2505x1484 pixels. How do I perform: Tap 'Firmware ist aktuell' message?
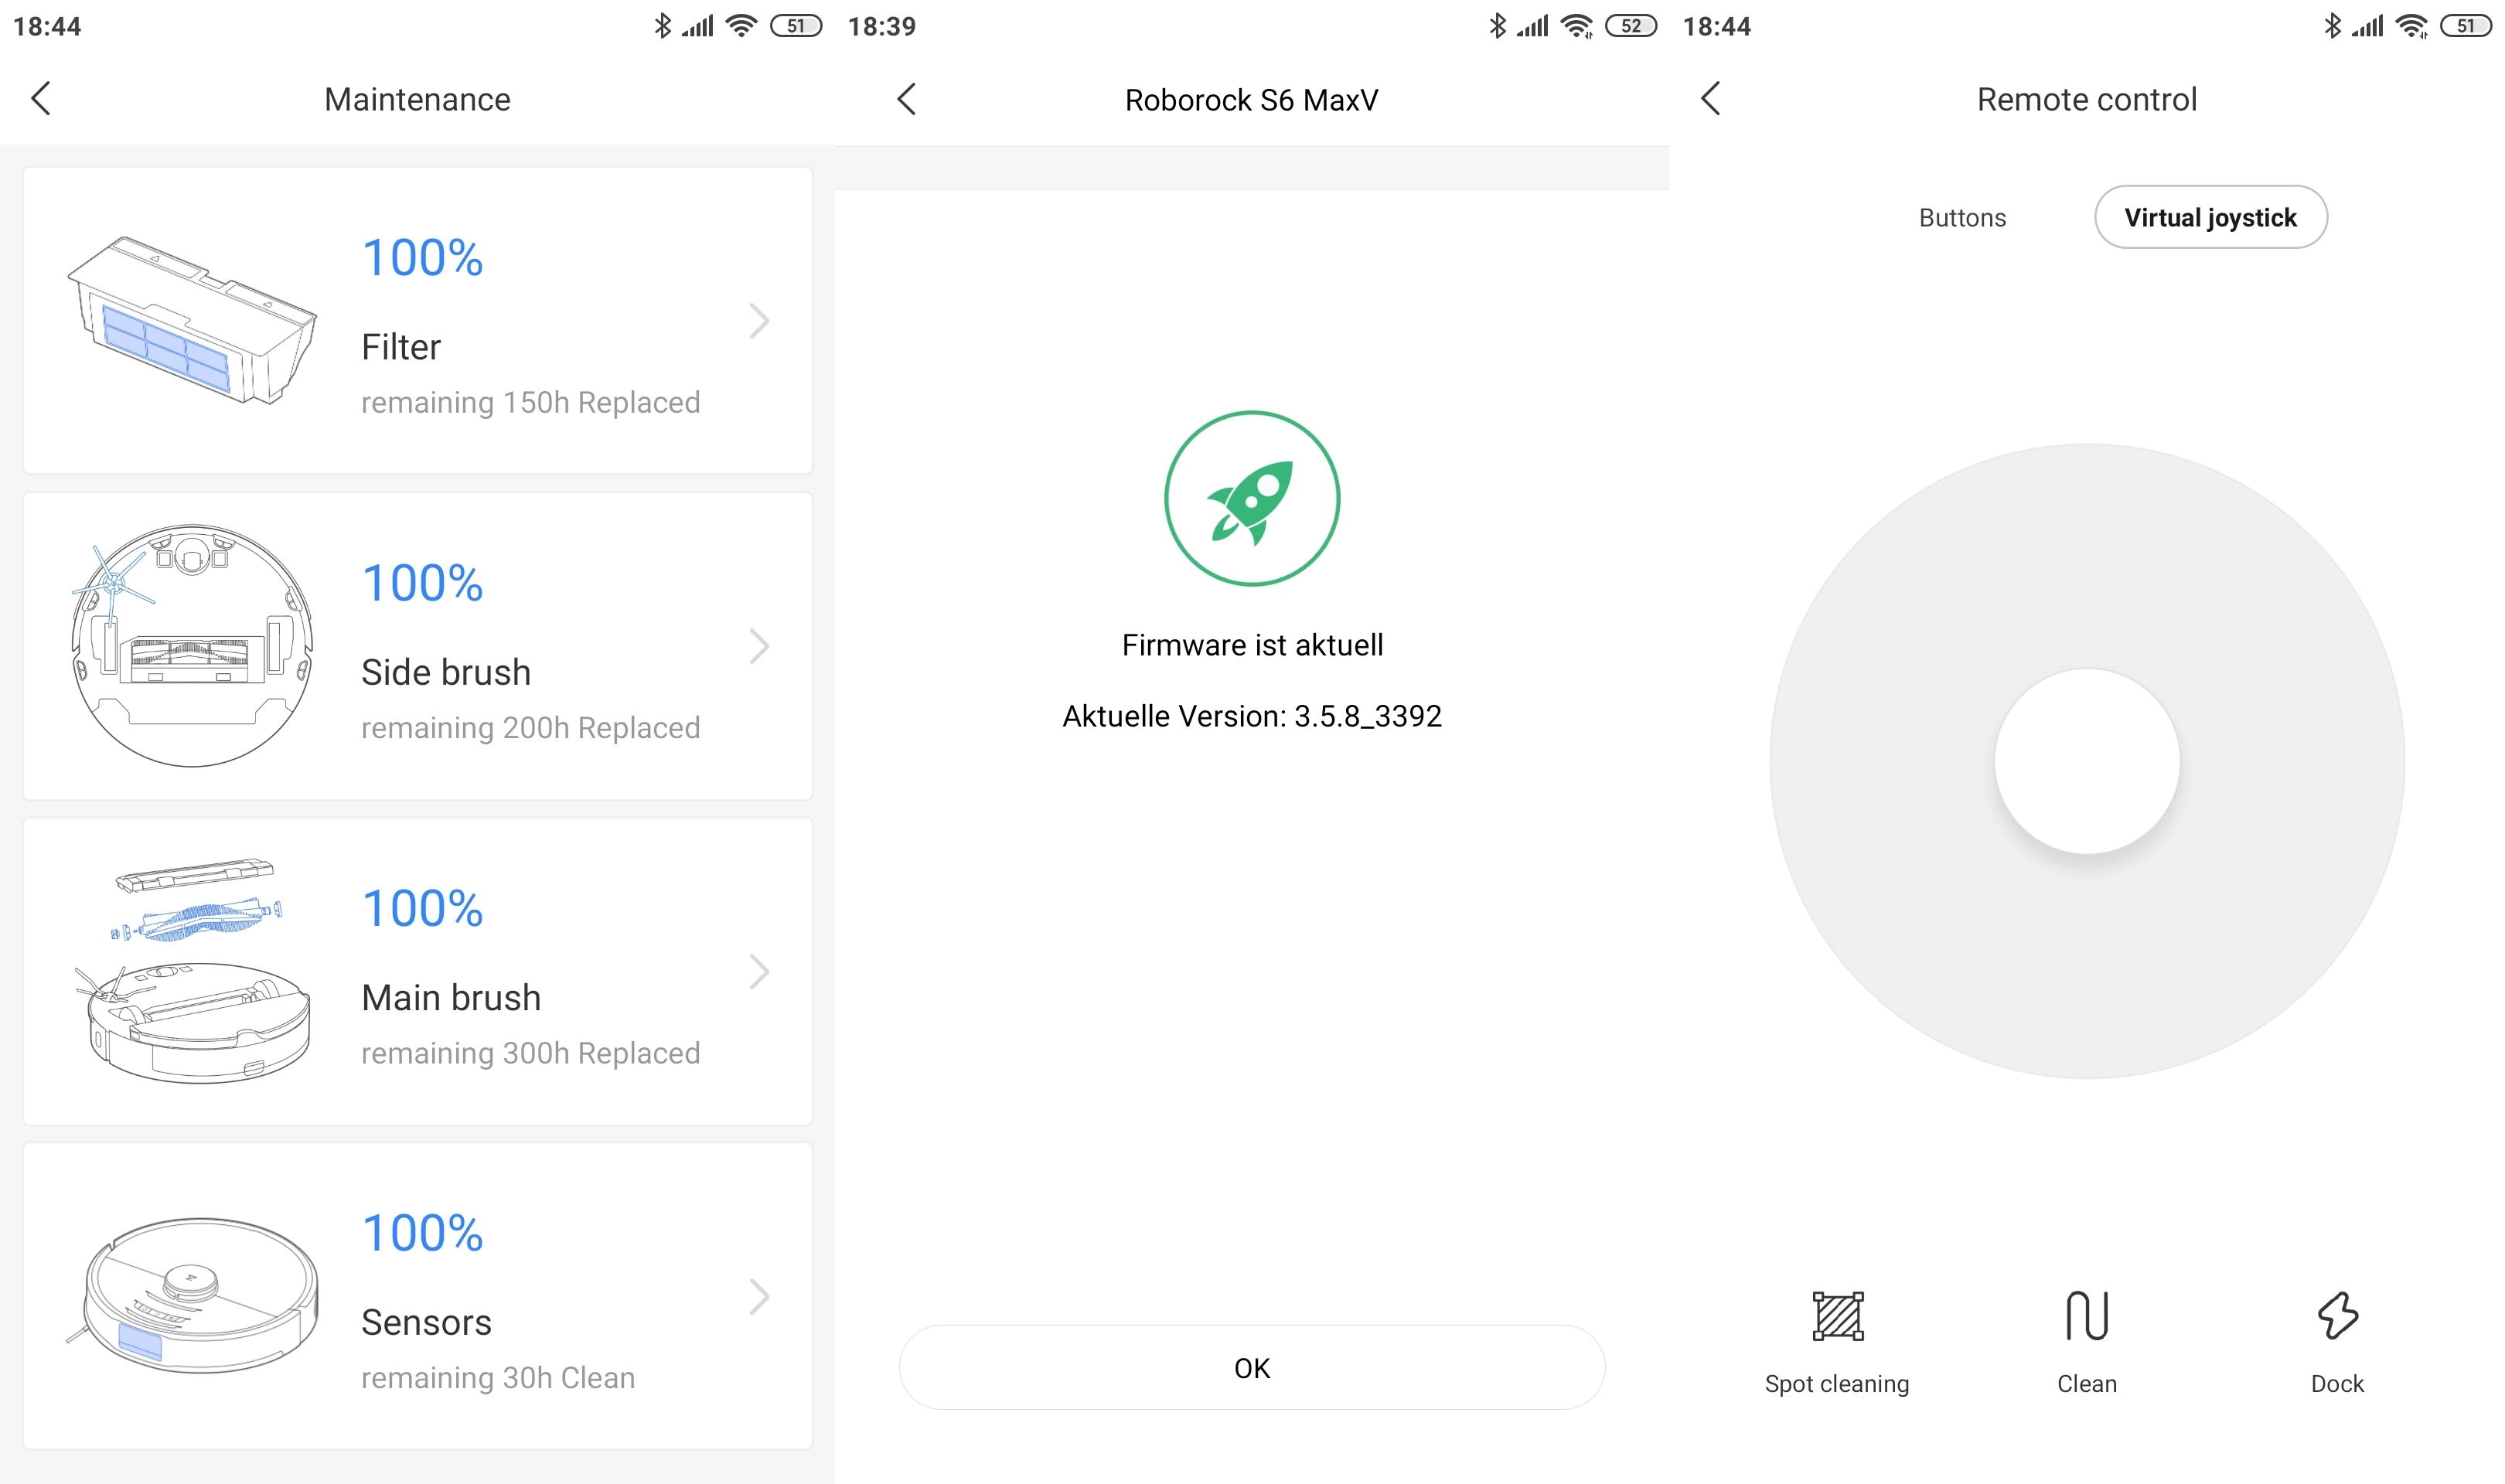pyautogui.click(x=1252, y=645)
